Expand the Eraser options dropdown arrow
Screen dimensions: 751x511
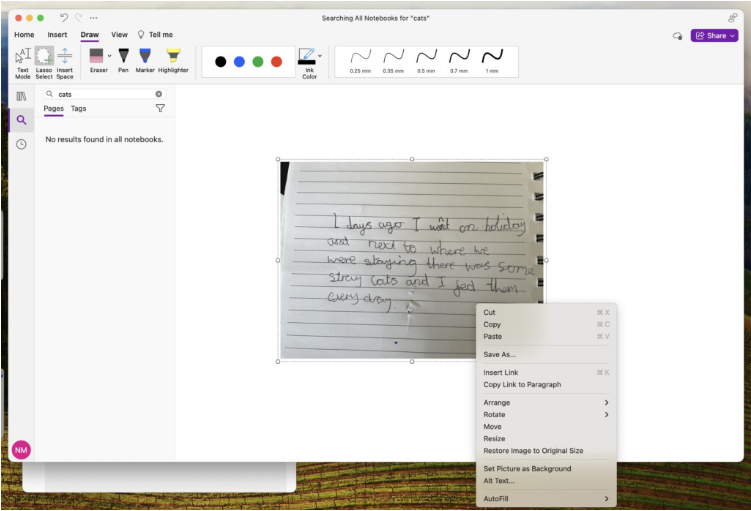click(x=109, y=56)
